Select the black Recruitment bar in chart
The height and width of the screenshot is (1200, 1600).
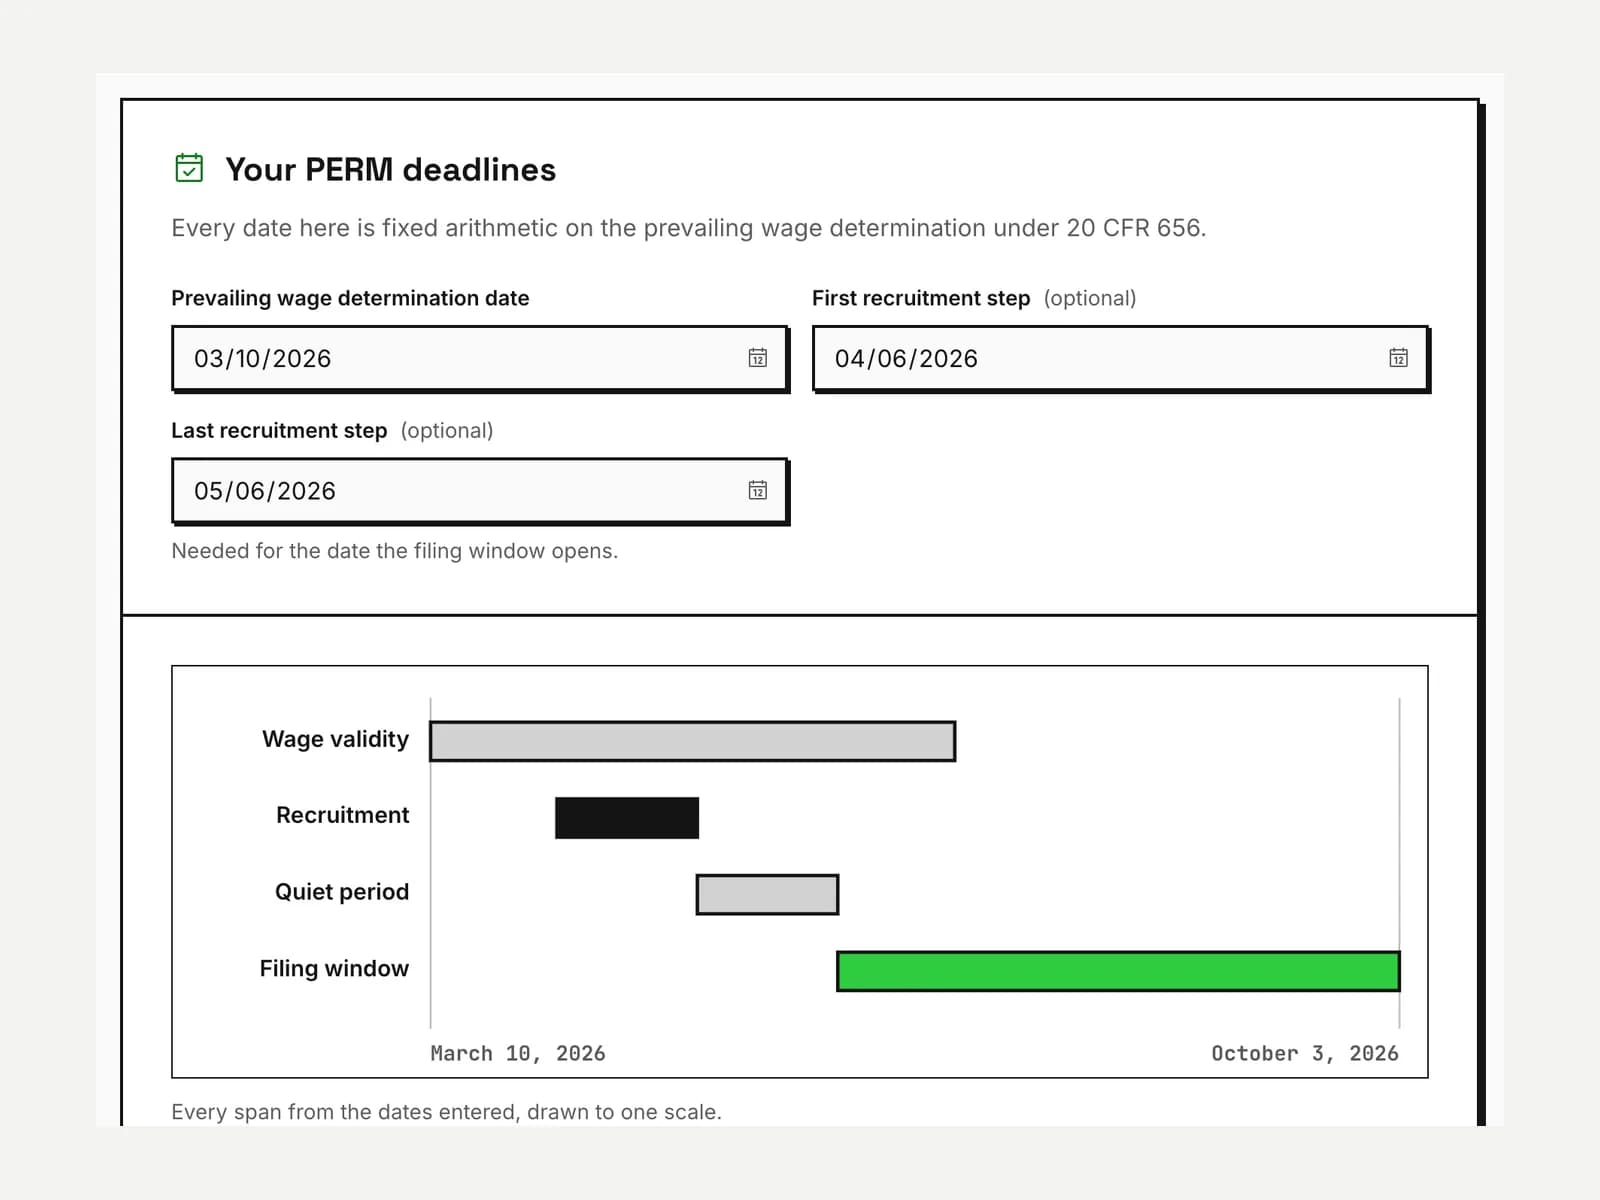coord(627,818)
